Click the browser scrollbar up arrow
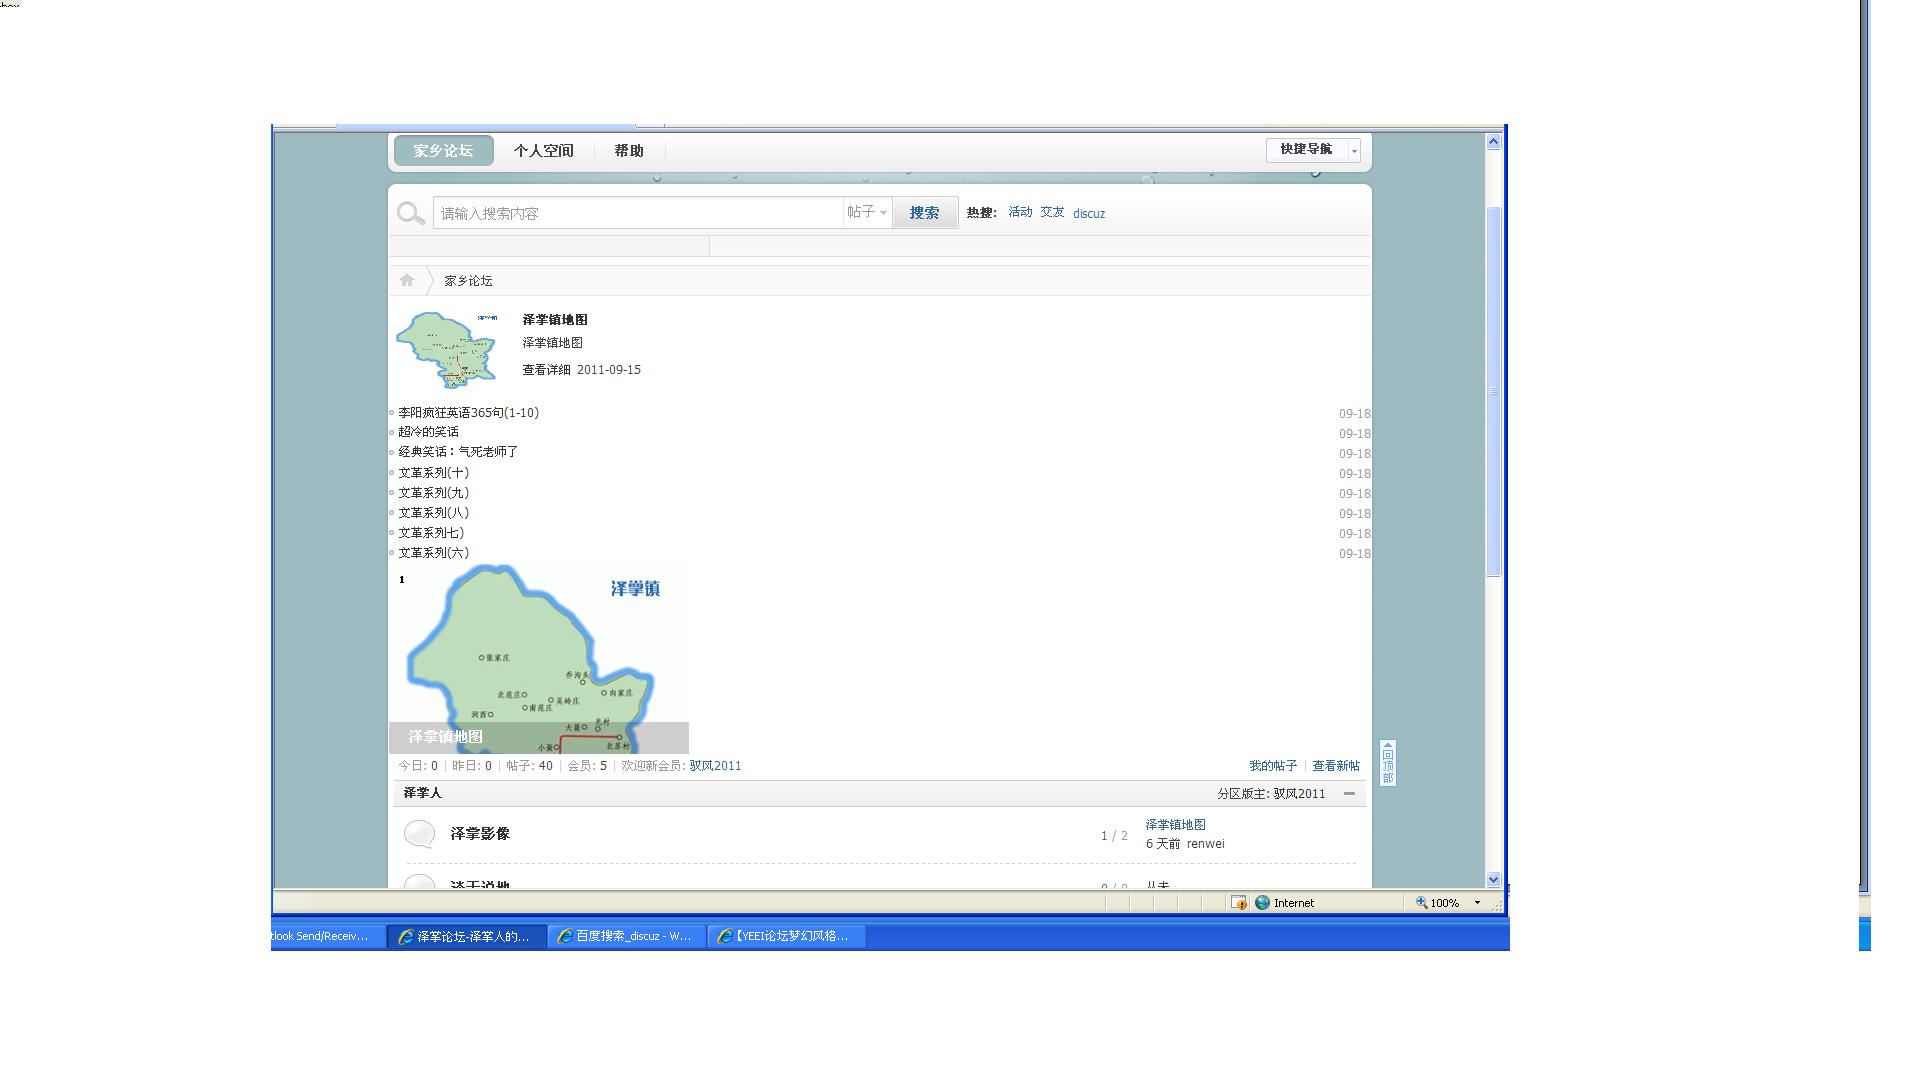Viewport: 1920px width, 1080px height. (x=1493, y=142)
